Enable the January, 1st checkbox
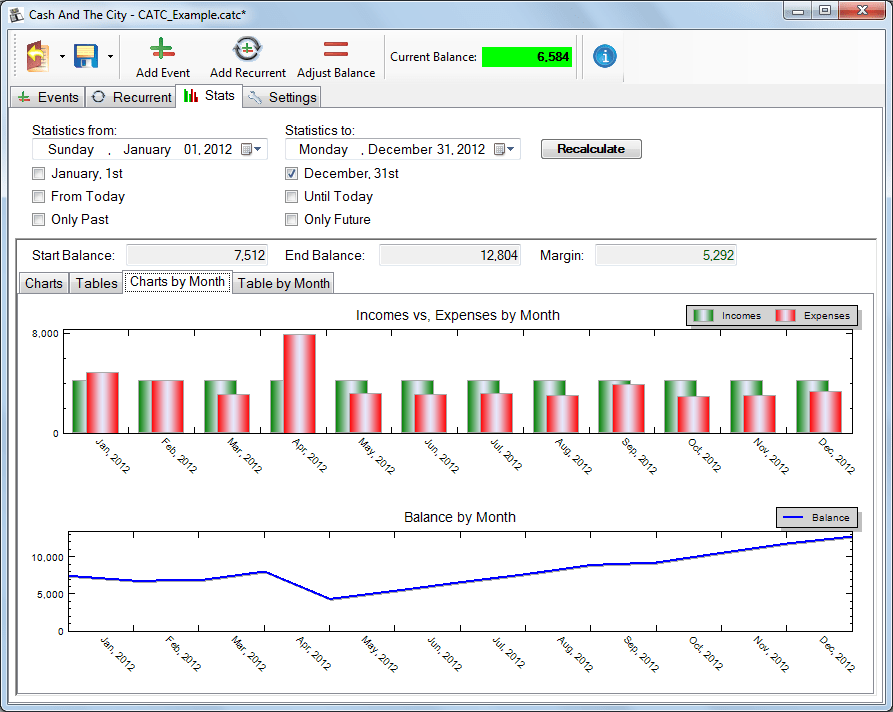 (x=39, y=174)
